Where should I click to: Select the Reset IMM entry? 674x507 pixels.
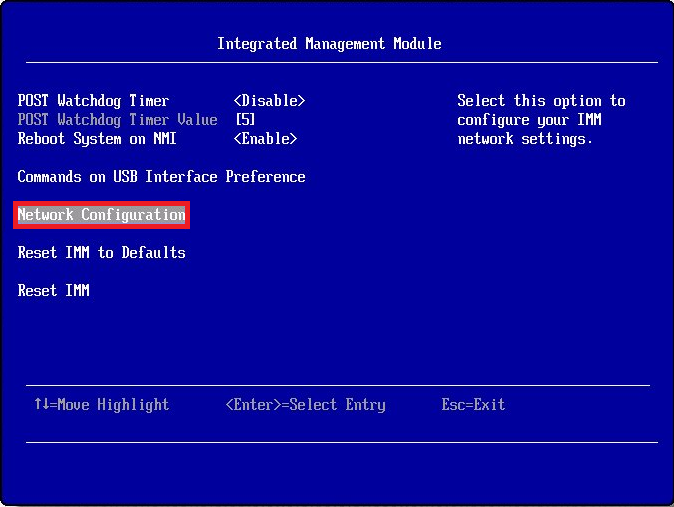pos(54,290)
